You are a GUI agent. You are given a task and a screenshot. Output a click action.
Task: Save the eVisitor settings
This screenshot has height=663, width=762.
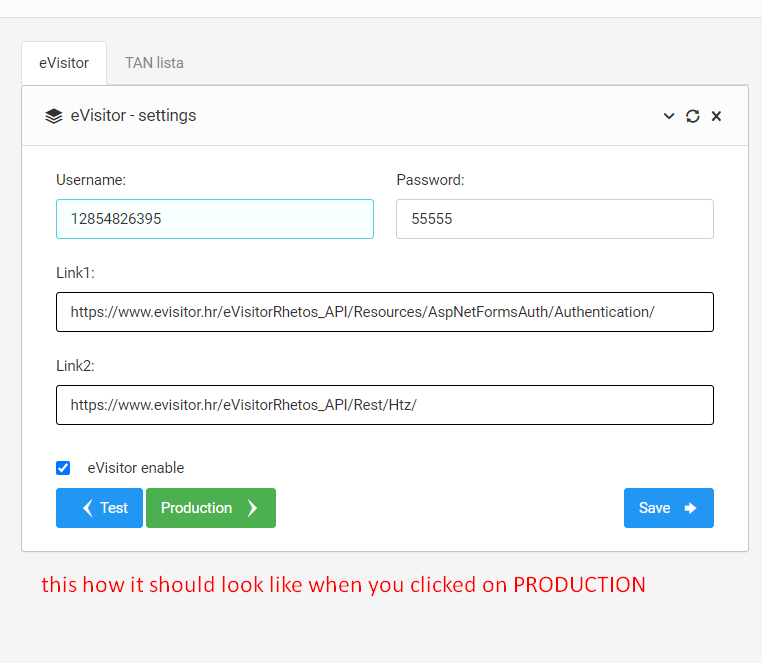(669, 508)
